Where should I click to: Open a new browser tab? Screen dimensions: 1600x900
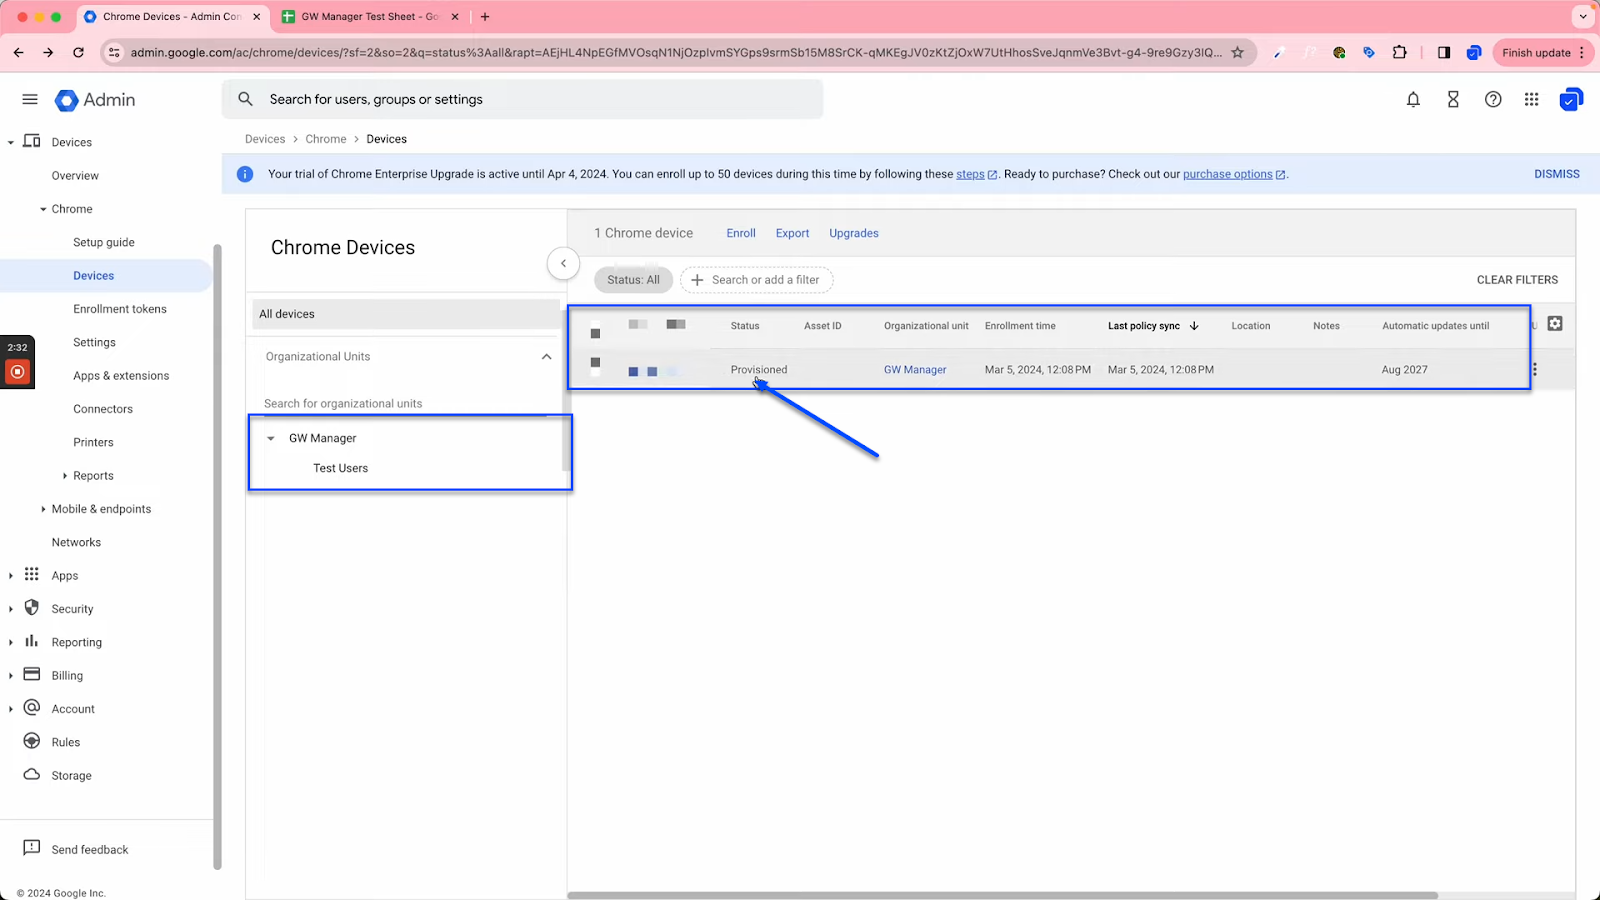click(x=485, y=16)
